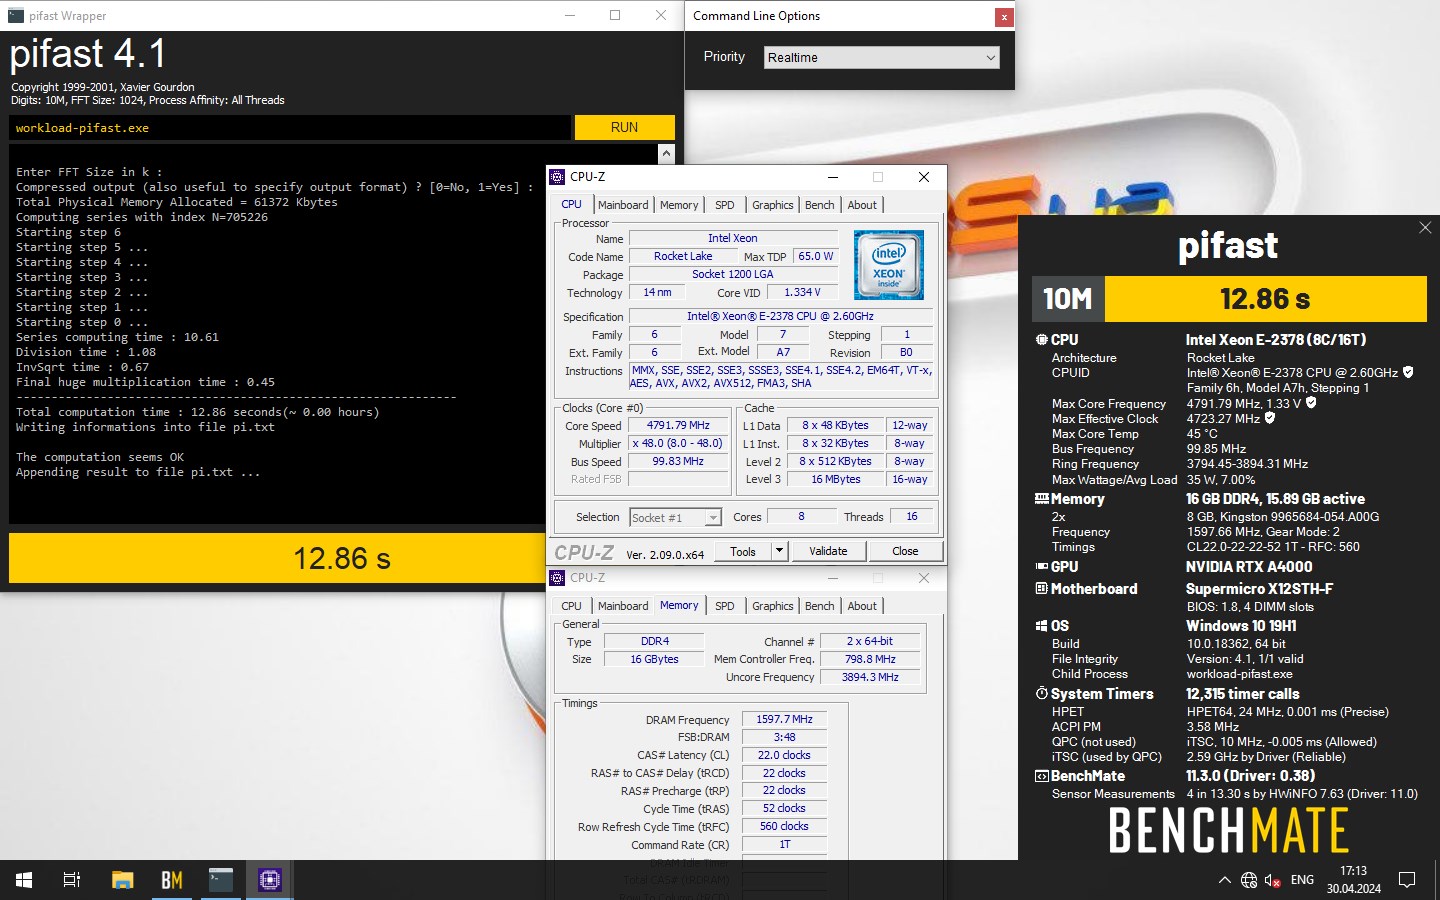The height and width of the screenshot is (900, 1440).
Task: Click the 10M digits label in BenchMate
Action: coord(1068,299)
